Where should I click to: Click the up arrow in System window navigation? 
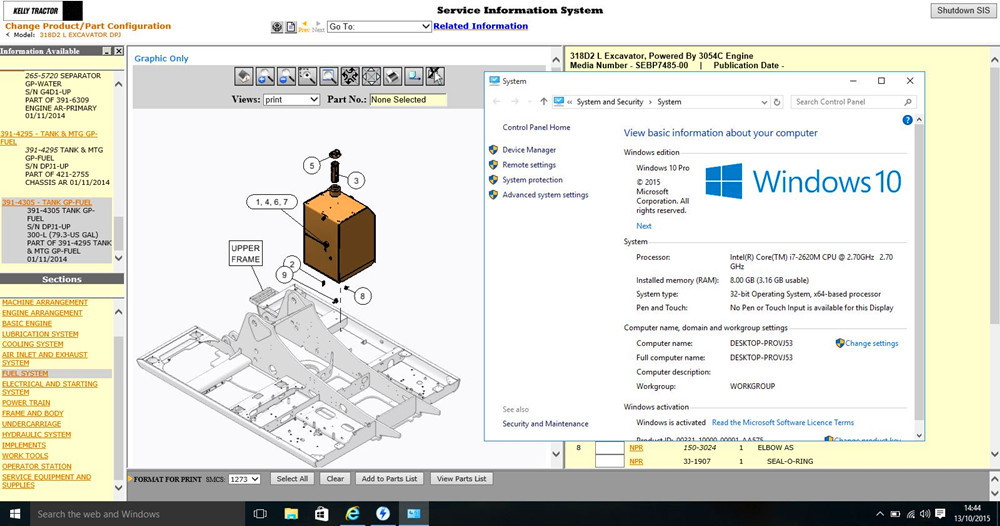coord(543,101)
